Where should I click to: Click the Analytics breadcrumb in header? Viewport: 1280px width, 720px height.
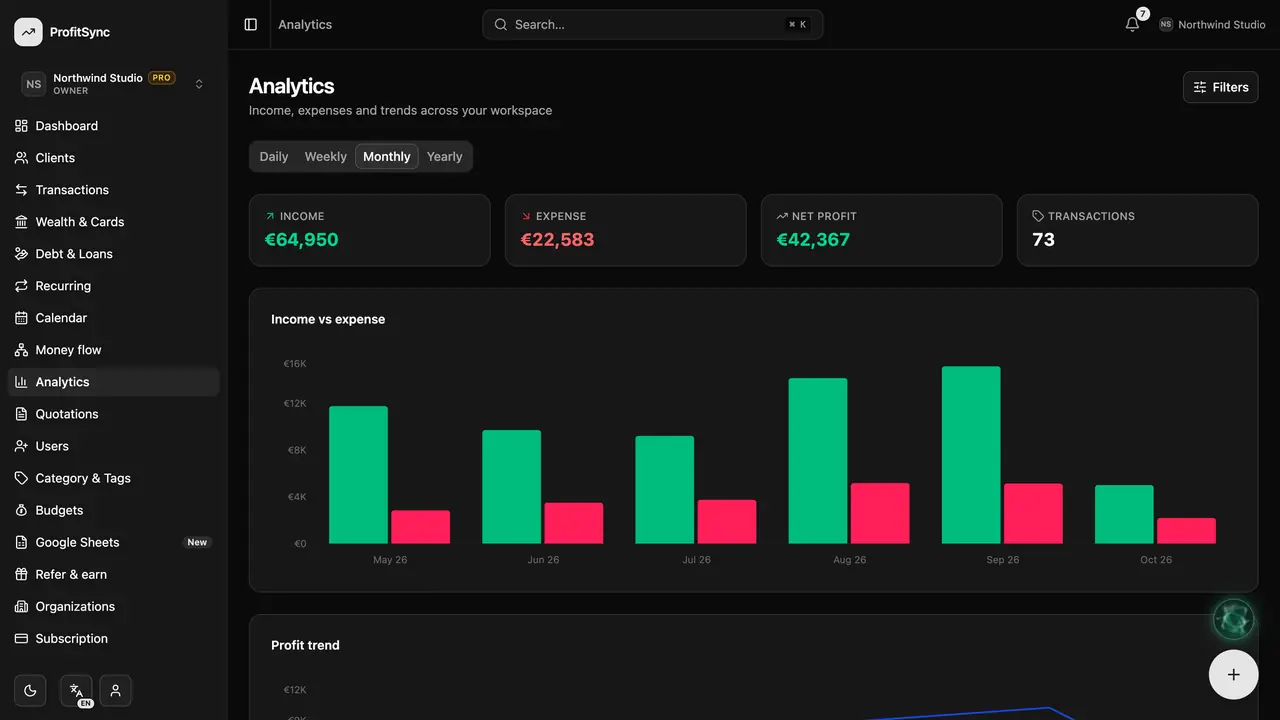pyautogui.click(x=305, y=25)
